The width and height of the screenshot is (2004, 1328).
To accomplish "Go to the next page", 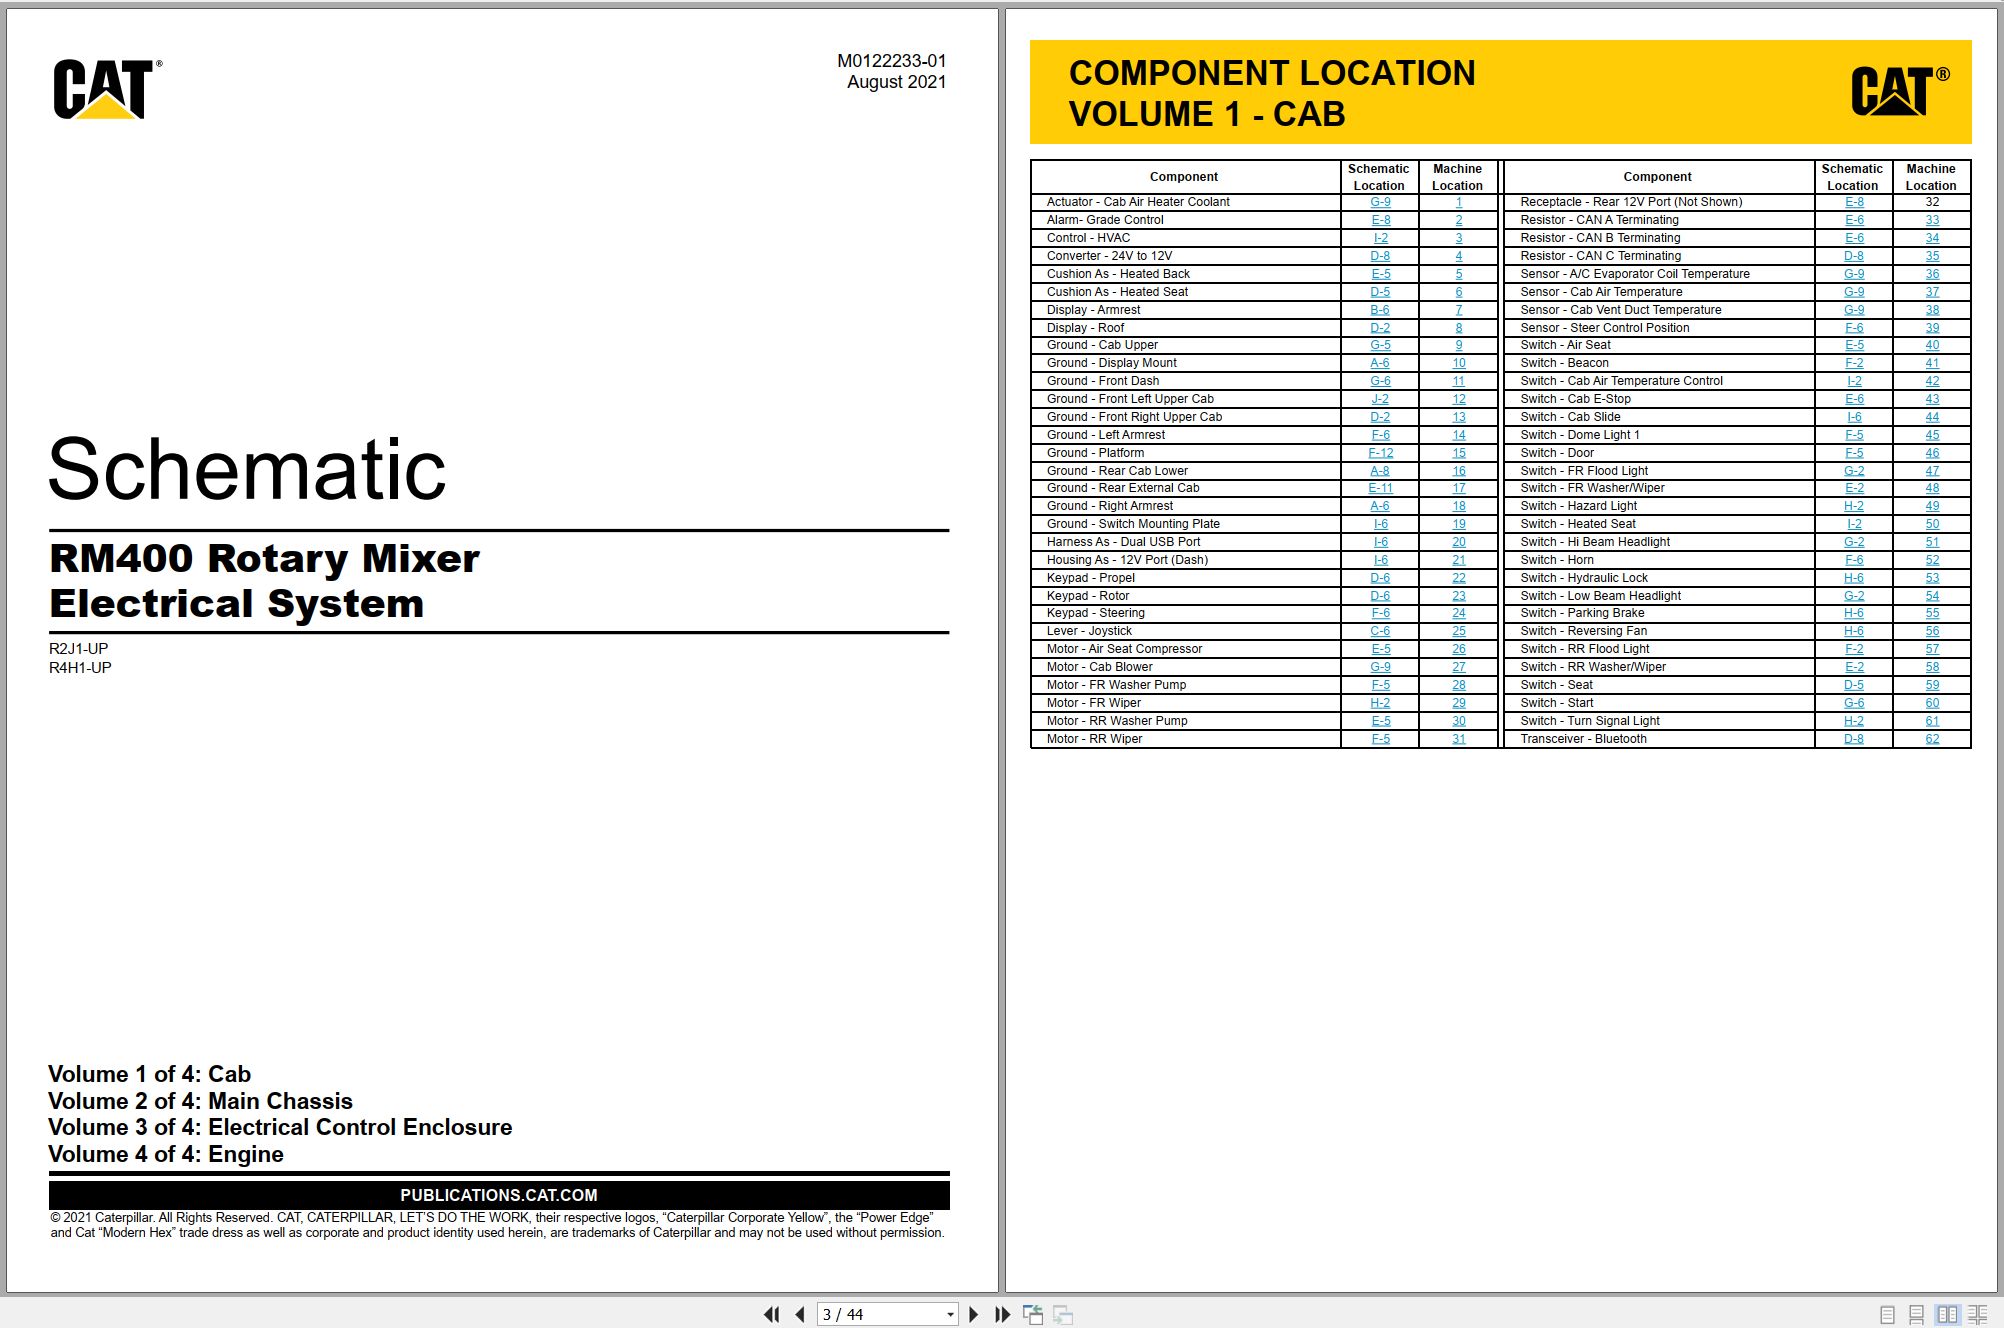I will coord(973,1314).
